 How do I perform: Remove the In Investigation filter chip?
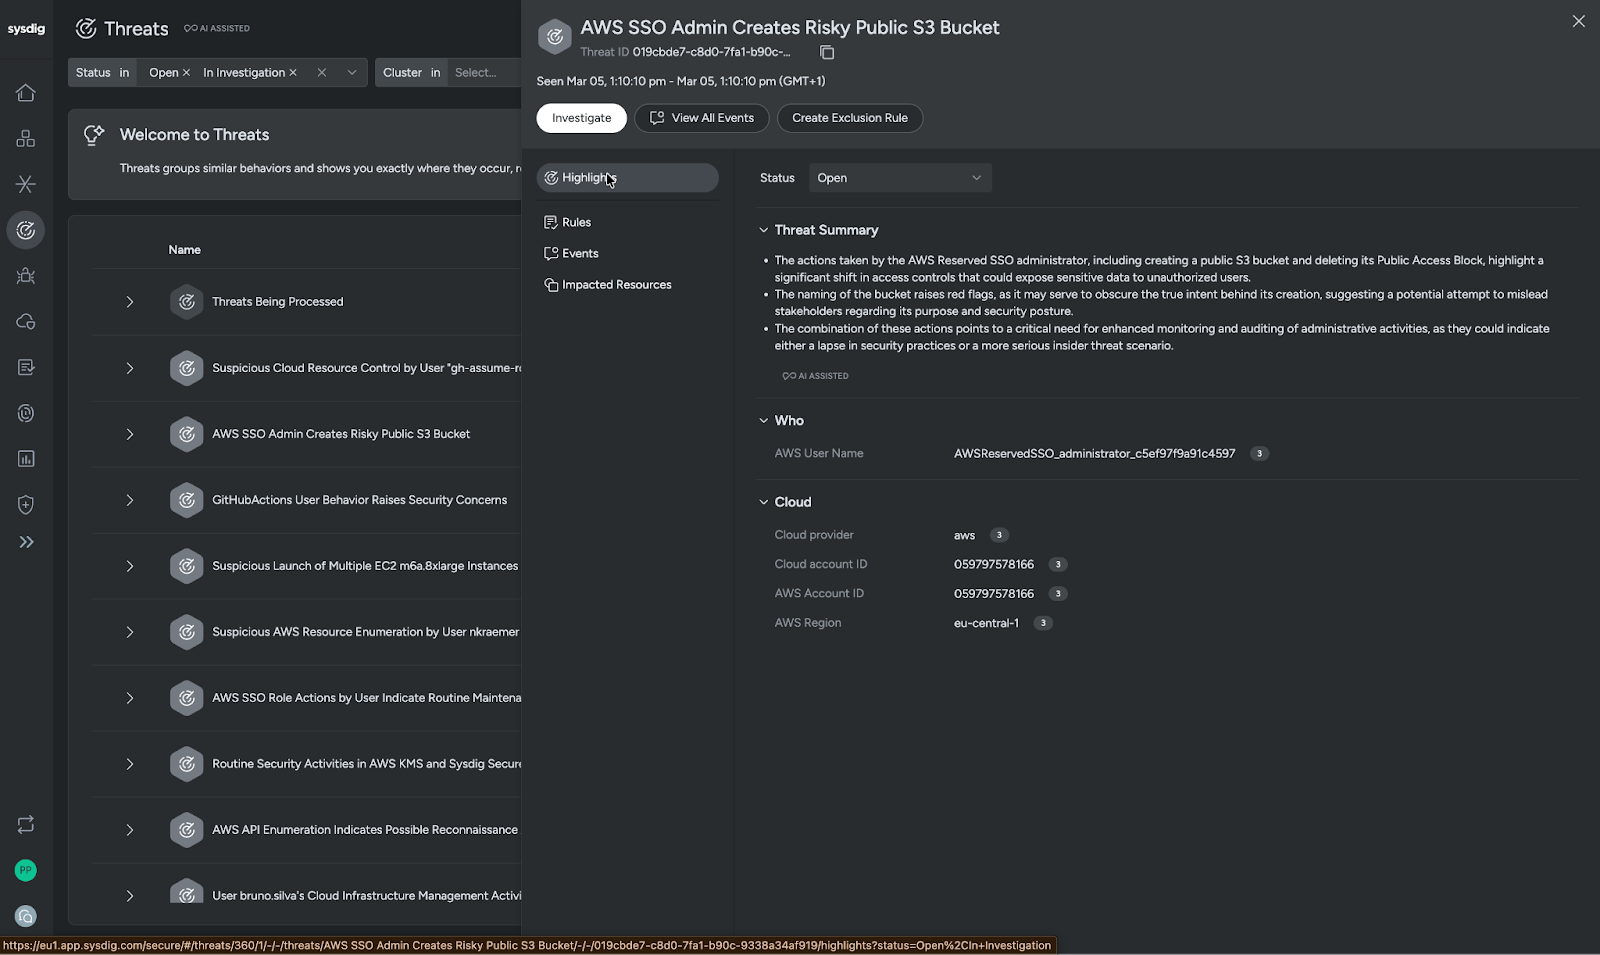[x=293, y=73]
